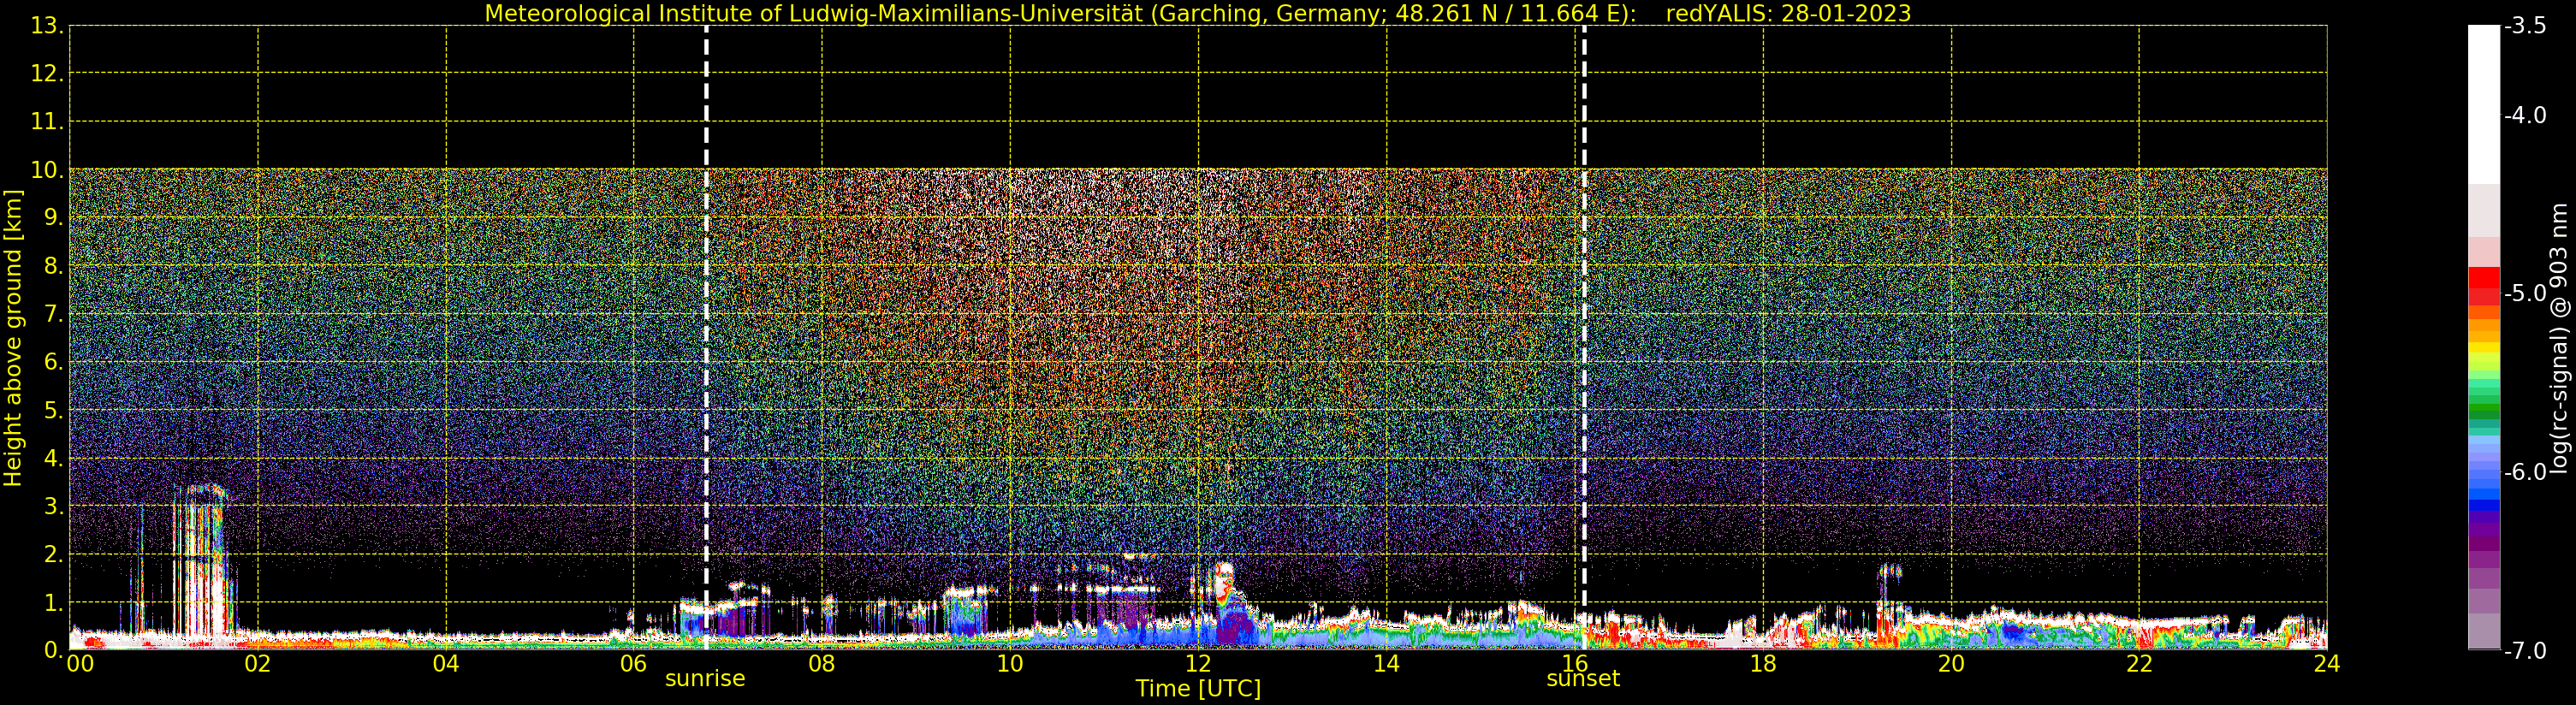This screenshot has width=2576, height=705.
Task: Click the 2. height tick label
Action: coord(53,555)
